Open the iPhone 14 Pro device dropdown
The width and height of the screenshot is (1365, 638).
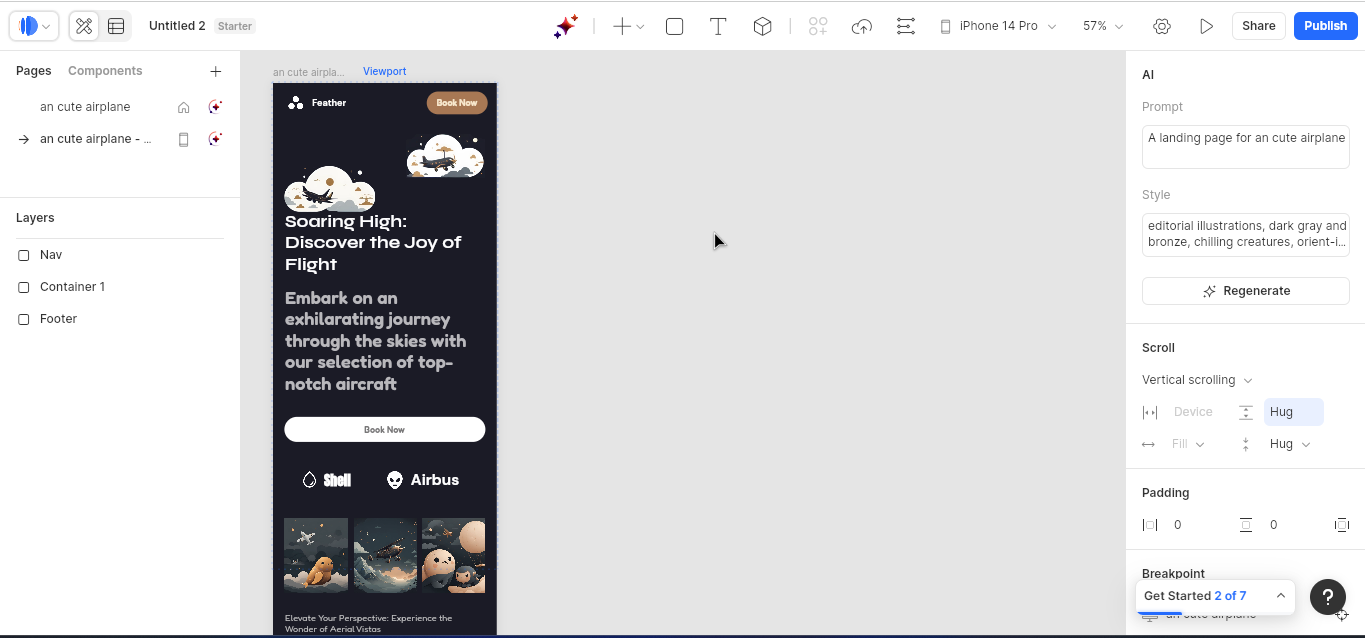(998, 26)
